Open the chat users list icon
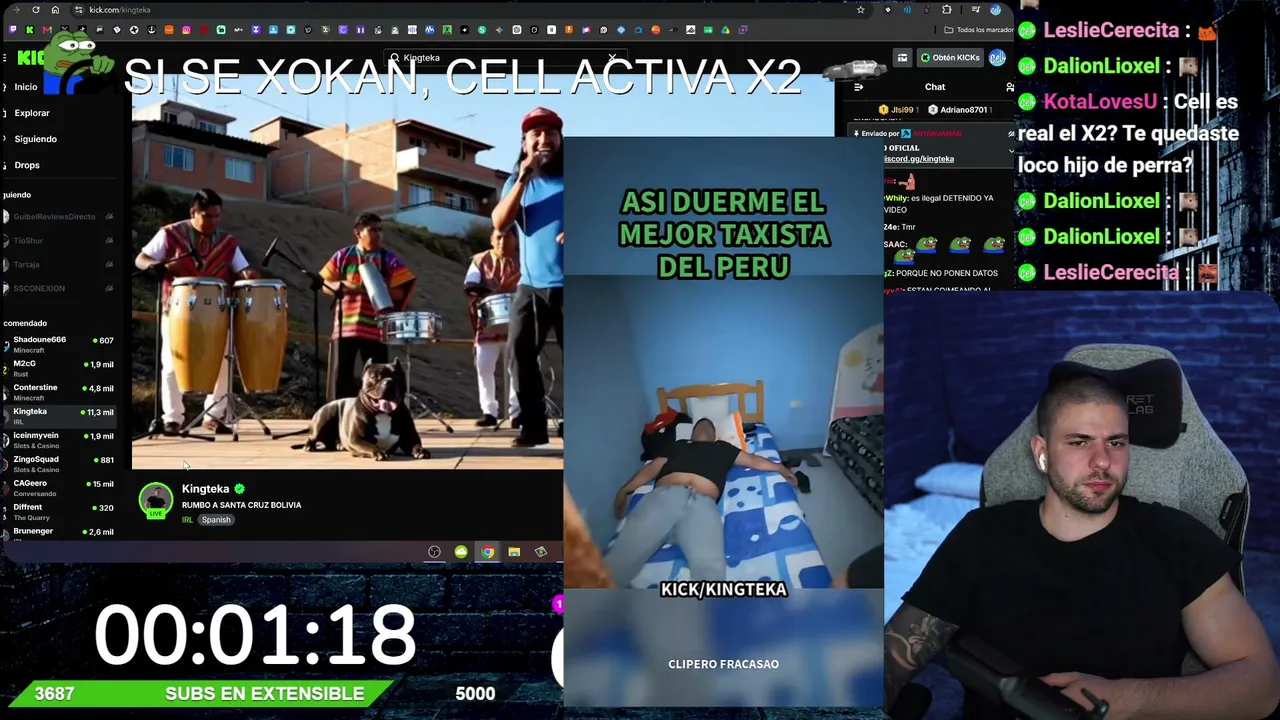 coord(1009,87)
